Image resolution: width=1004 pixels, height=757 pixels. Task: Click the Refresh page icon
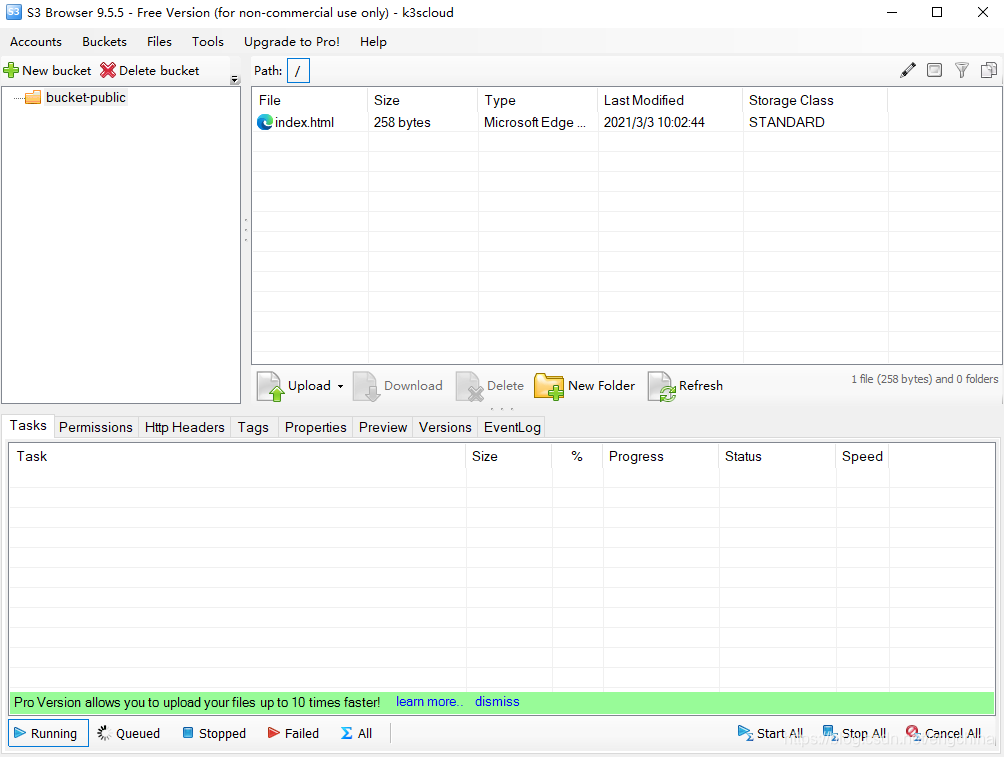tap(662, 386)
